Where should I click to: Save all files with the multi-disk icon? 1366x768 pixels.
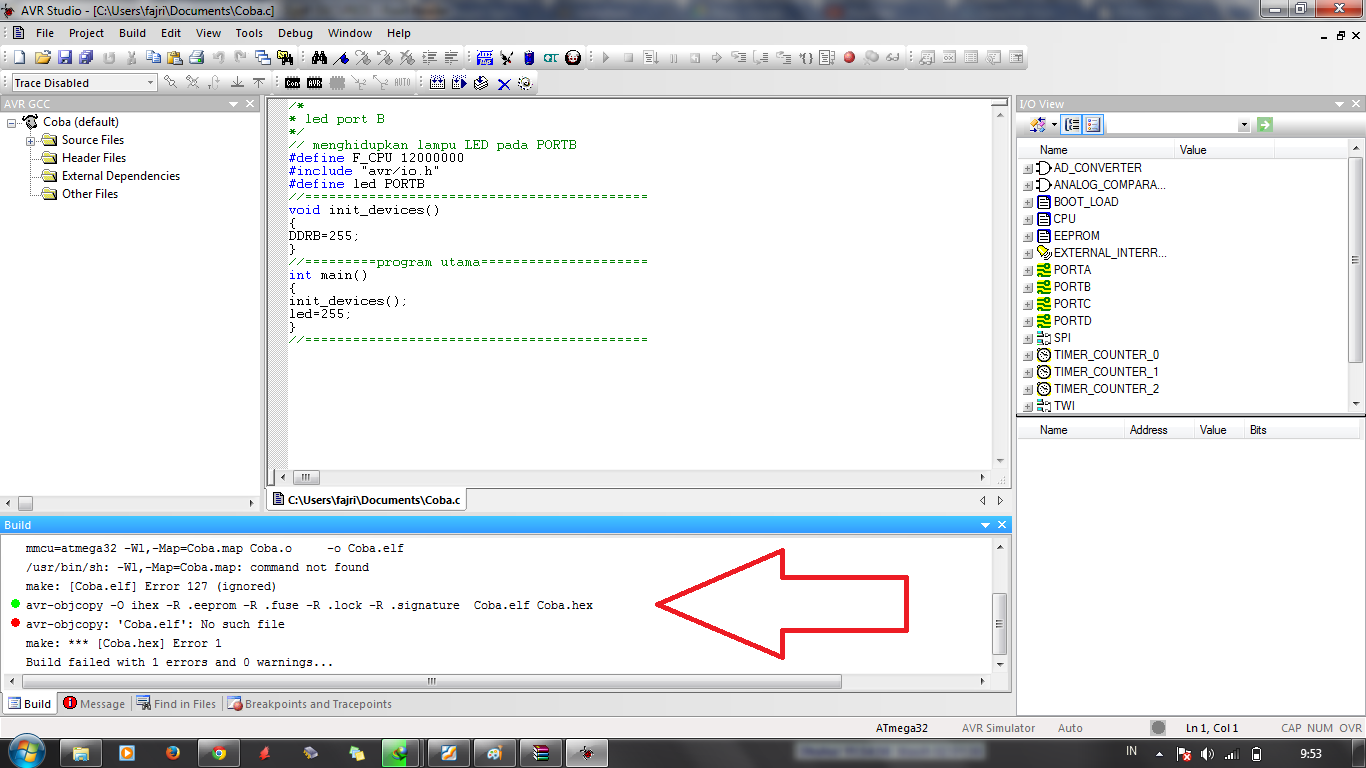coord(86,57)
